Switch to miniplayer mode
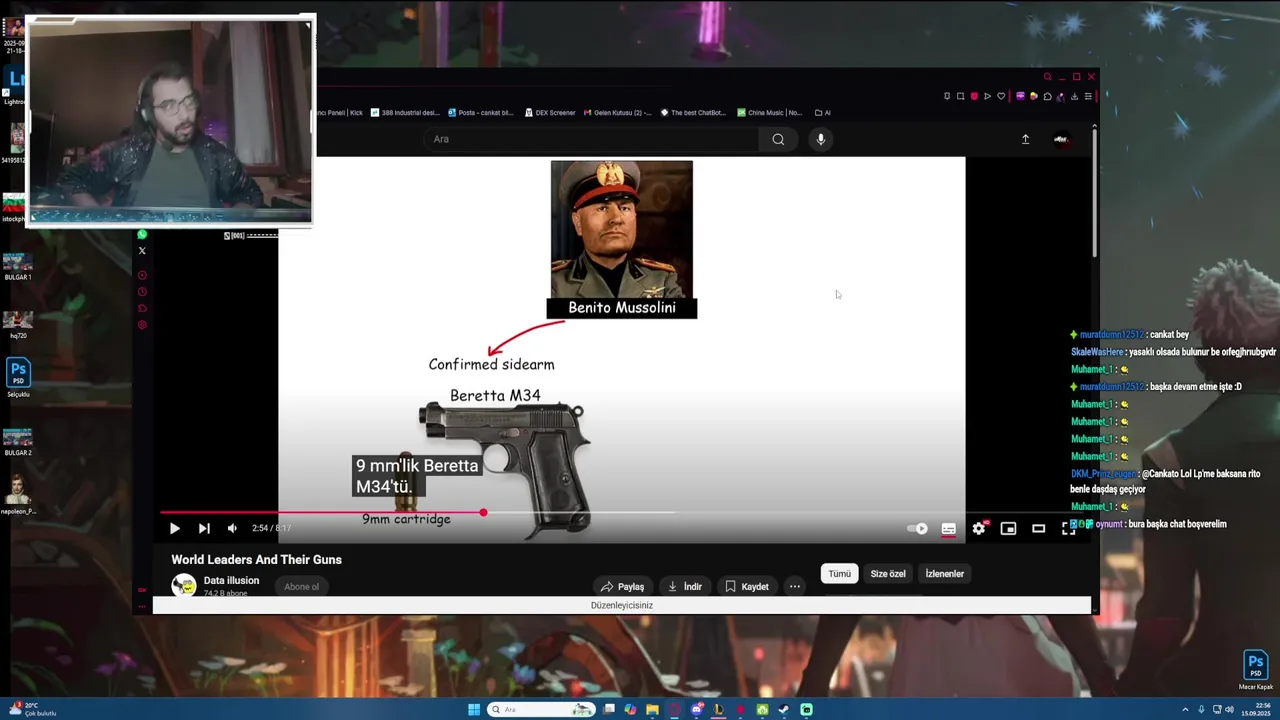The image size is (1280, 720). click(x=1008, y=529)
